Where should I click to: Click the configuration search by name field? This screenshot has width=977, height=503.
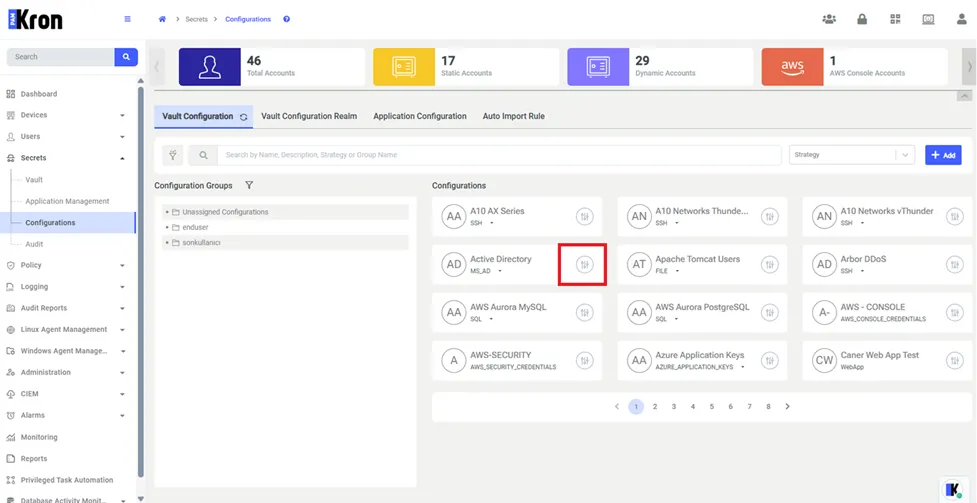click(x=498, y=155)
